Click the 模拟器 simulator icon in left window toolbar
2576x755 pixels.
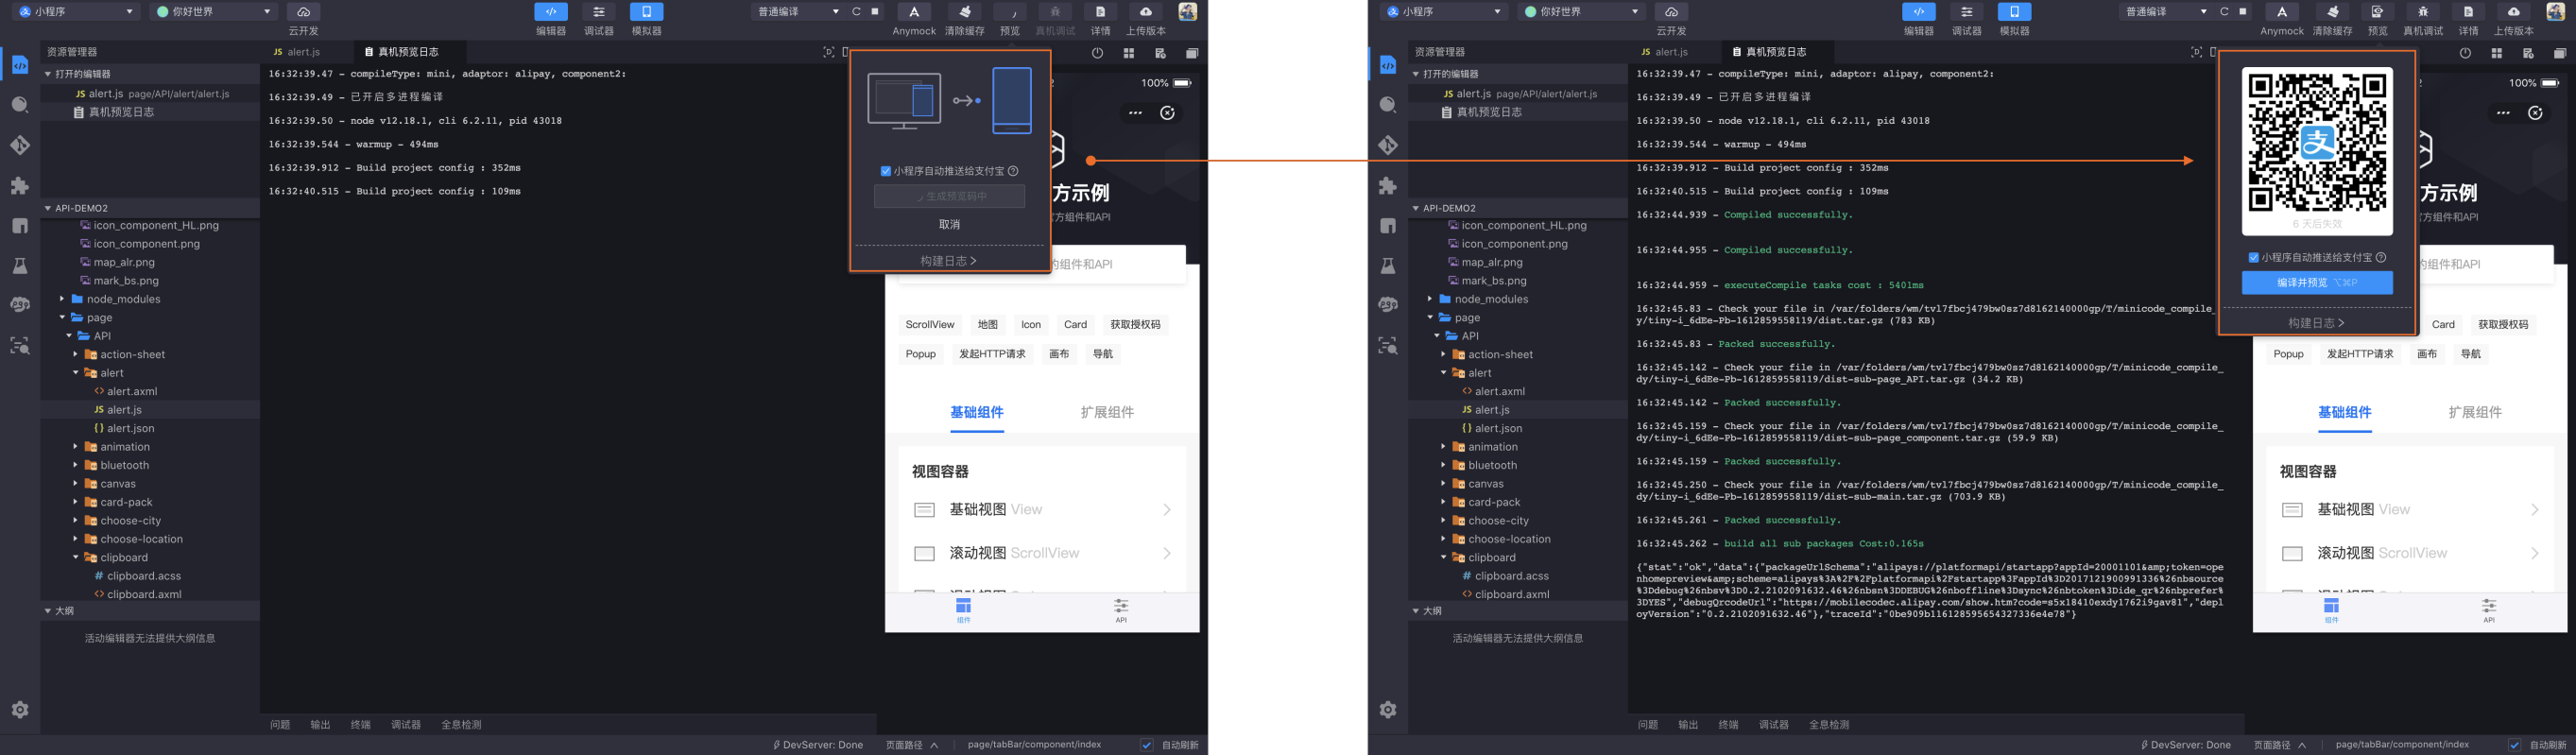click(647, 12)
